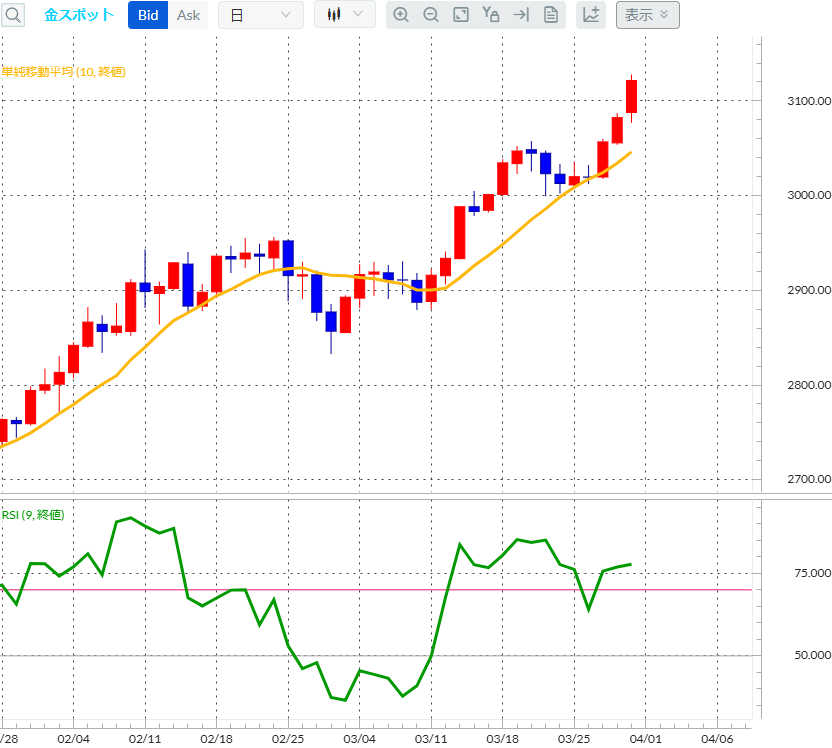Jump to the latest candle
The height and width of the screenshot is (748, 832).
point(521,15)
